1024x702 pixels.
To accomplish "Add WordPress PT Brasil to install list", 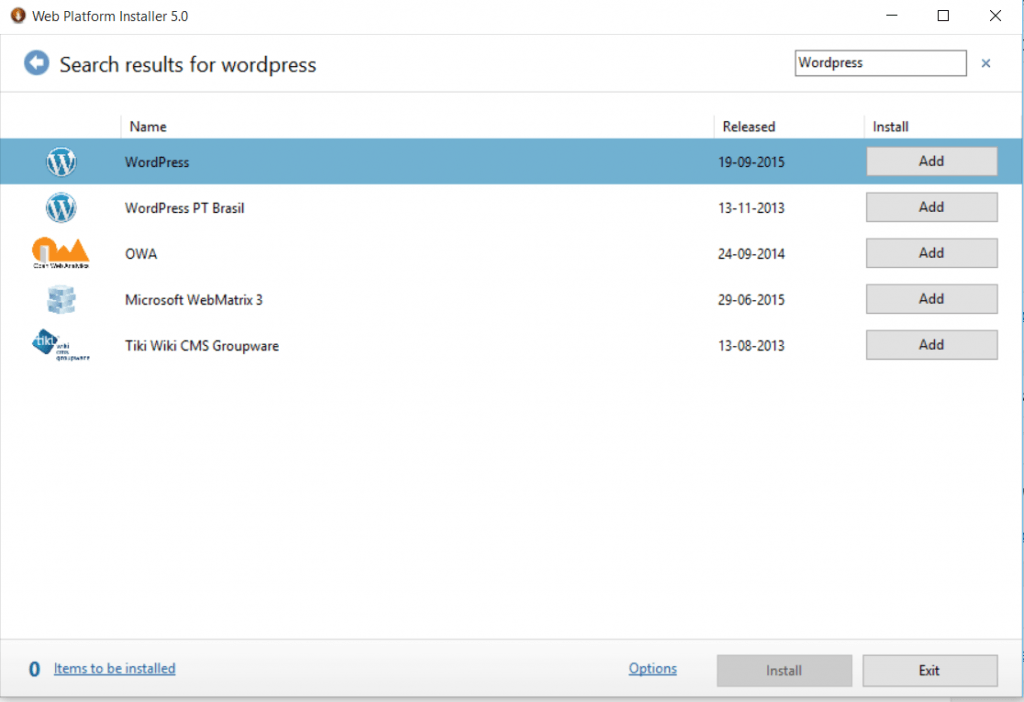I will pyautogui.click(x=931, y=207).
